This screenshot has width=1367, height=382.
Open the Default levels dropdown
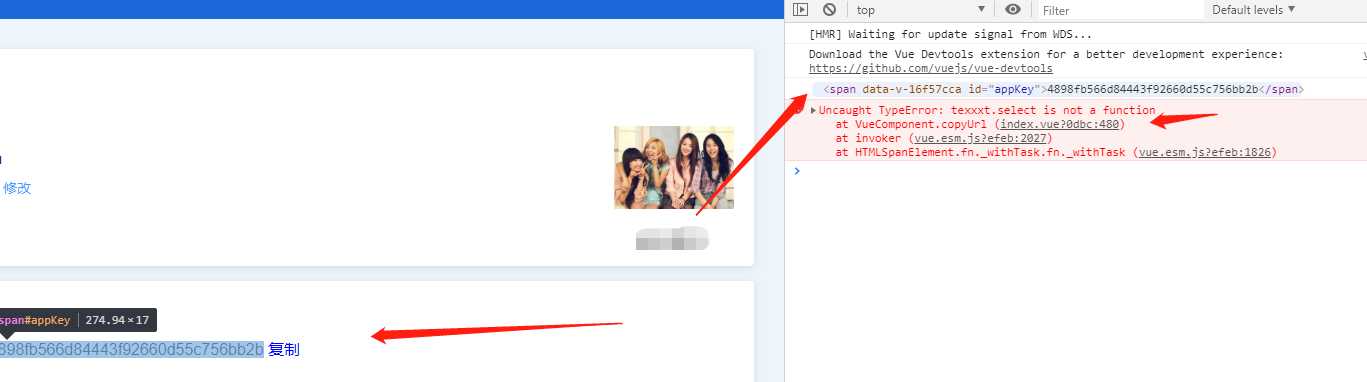tap(1254, 10)
